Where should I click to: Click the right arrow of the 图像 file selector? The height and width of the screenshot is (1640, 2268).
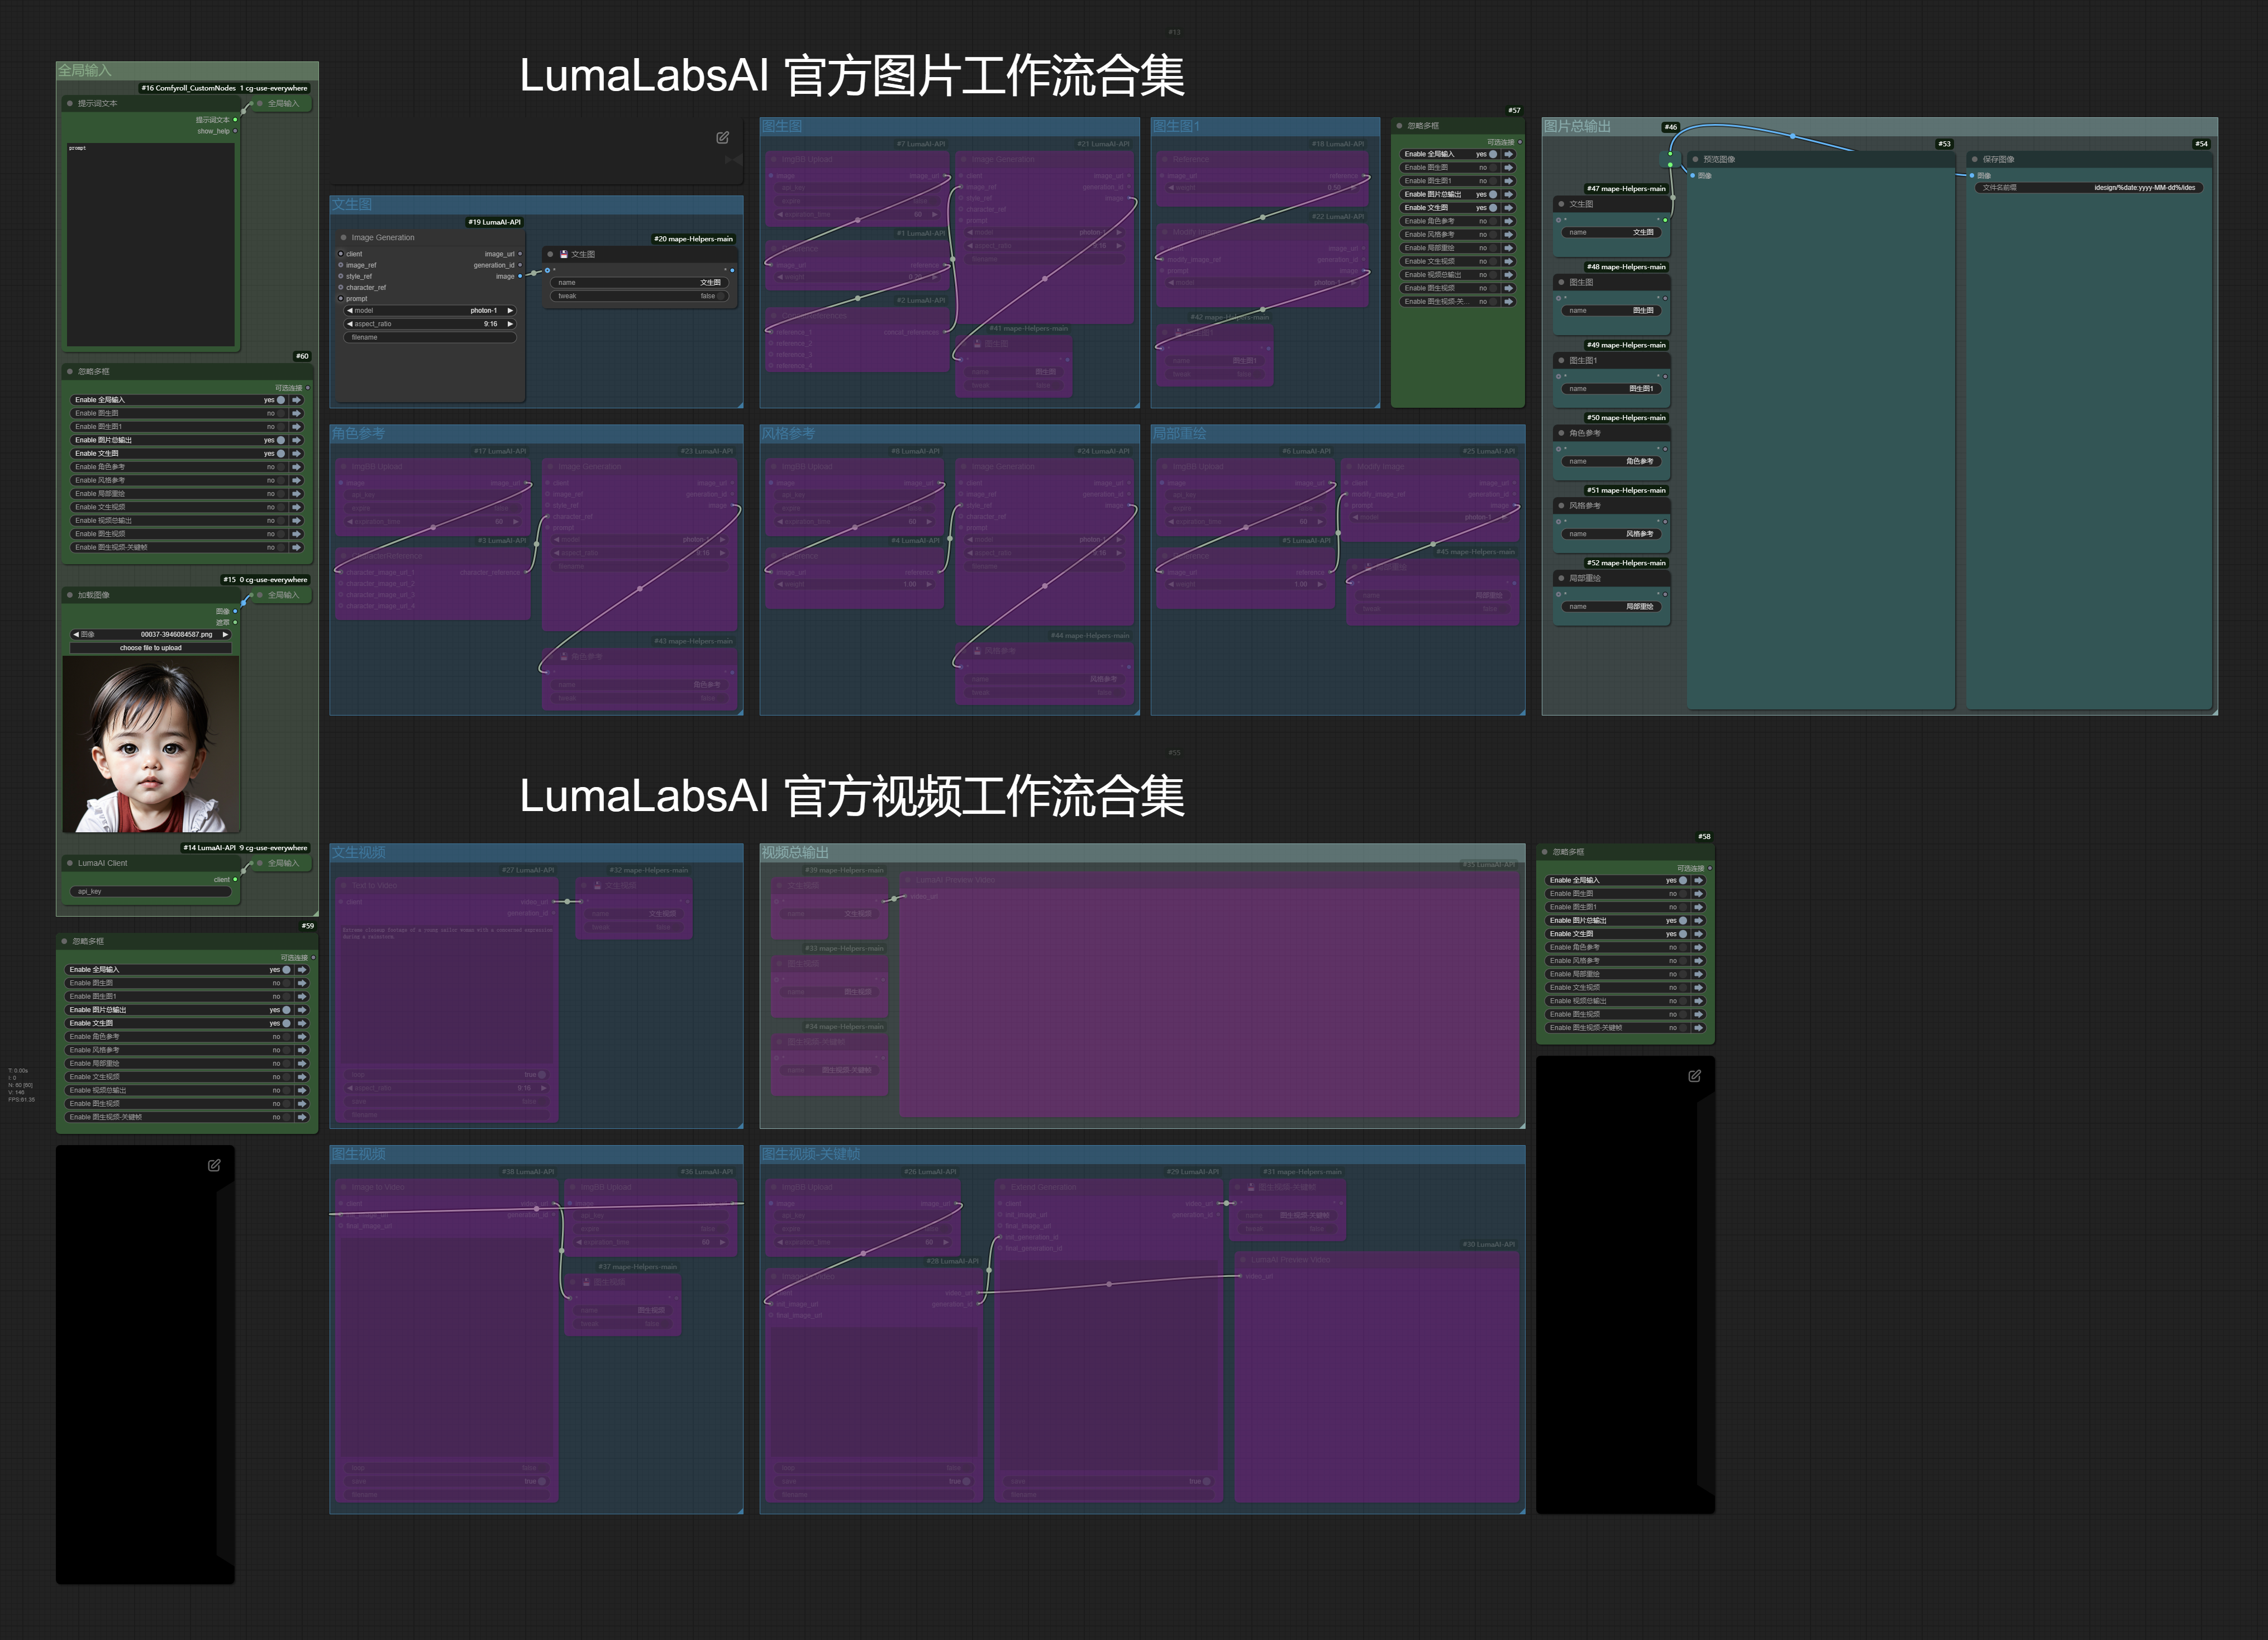click(225, 634)
